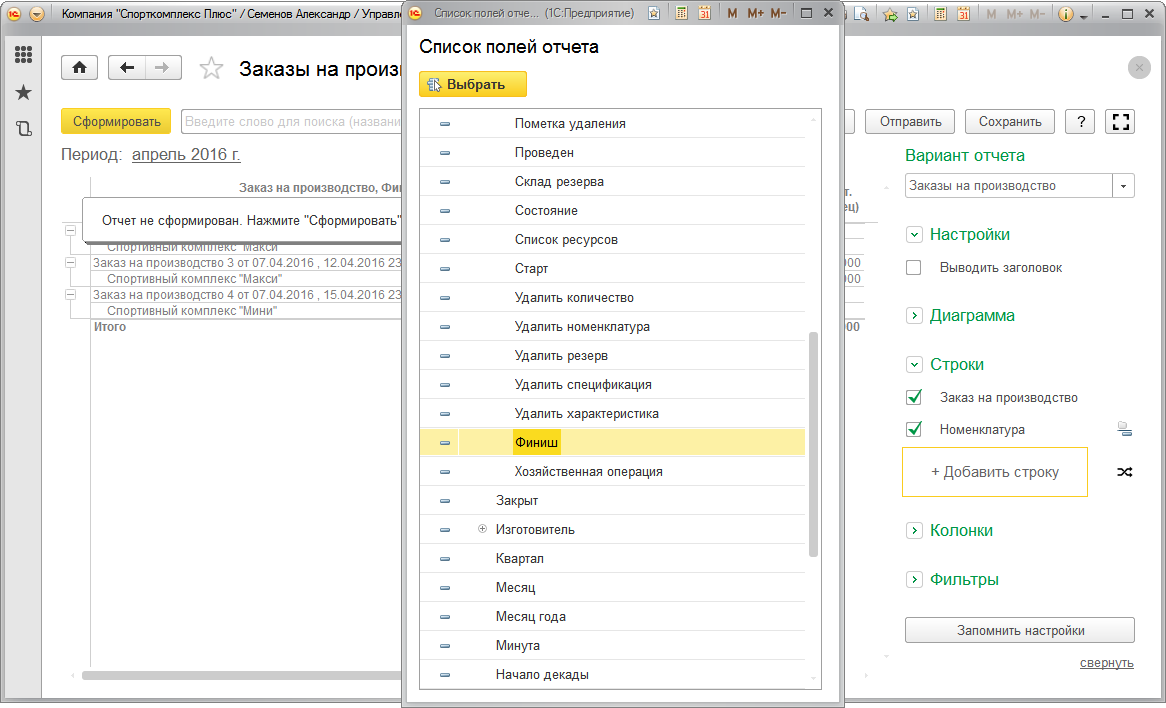
Task: Open Favorites via sidebar star icon
Action: click(x=23, y=92)
